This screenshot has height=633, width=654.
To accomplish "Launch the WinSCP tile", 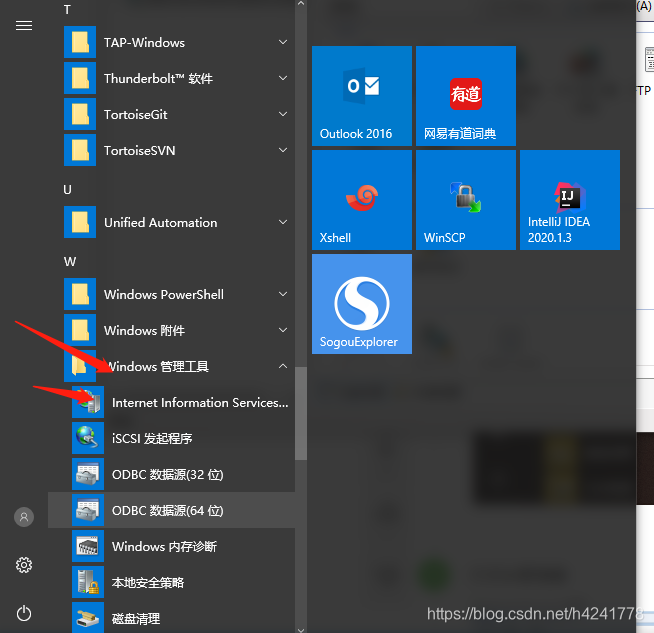I will pyautogui.click(x=466, y=200).
